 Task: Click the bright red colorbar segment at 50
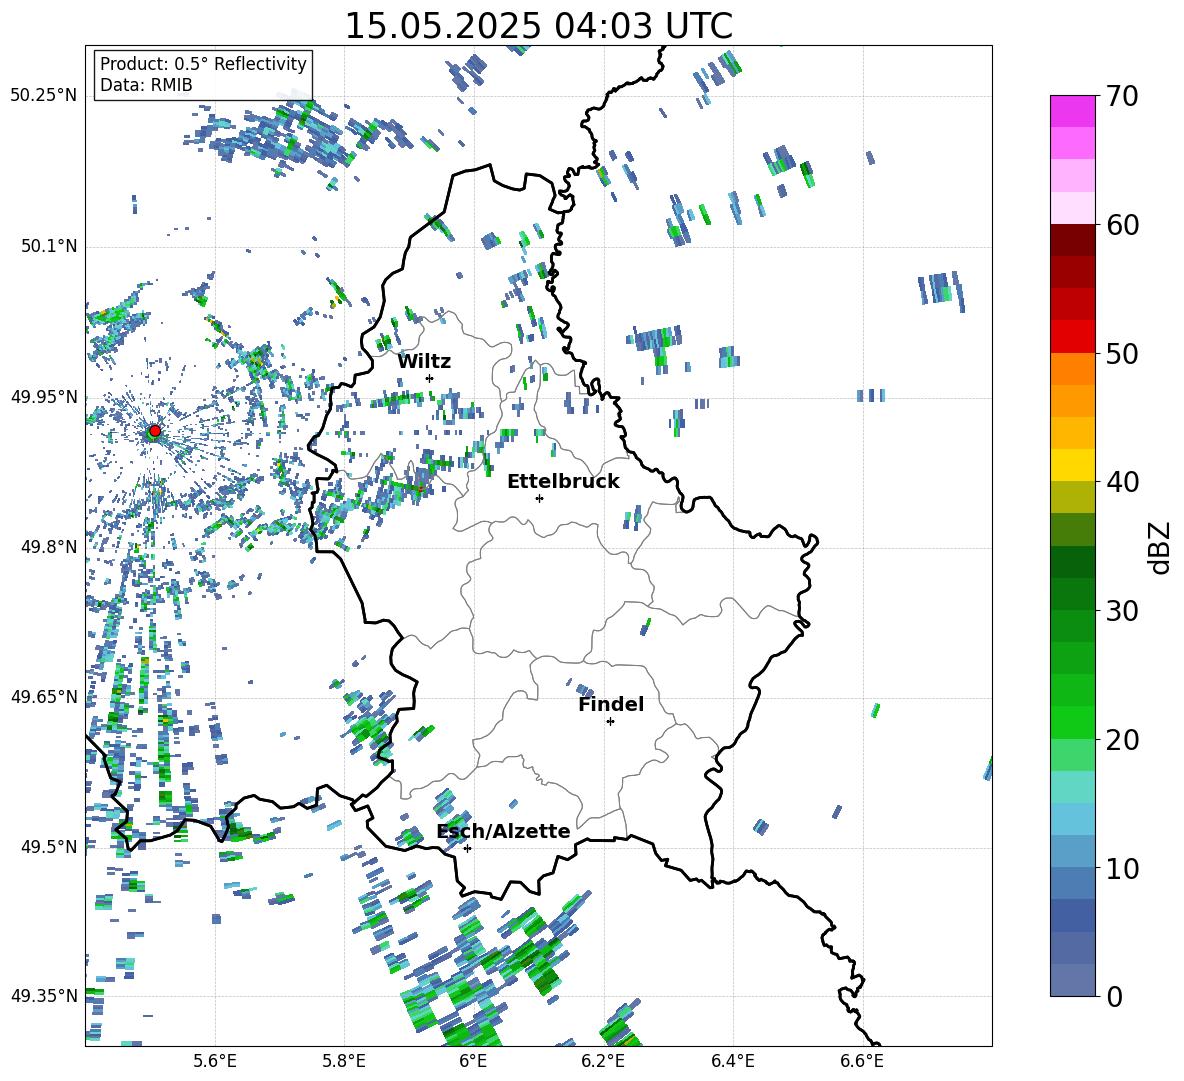pyautogui.click(x=1072, y=337)
